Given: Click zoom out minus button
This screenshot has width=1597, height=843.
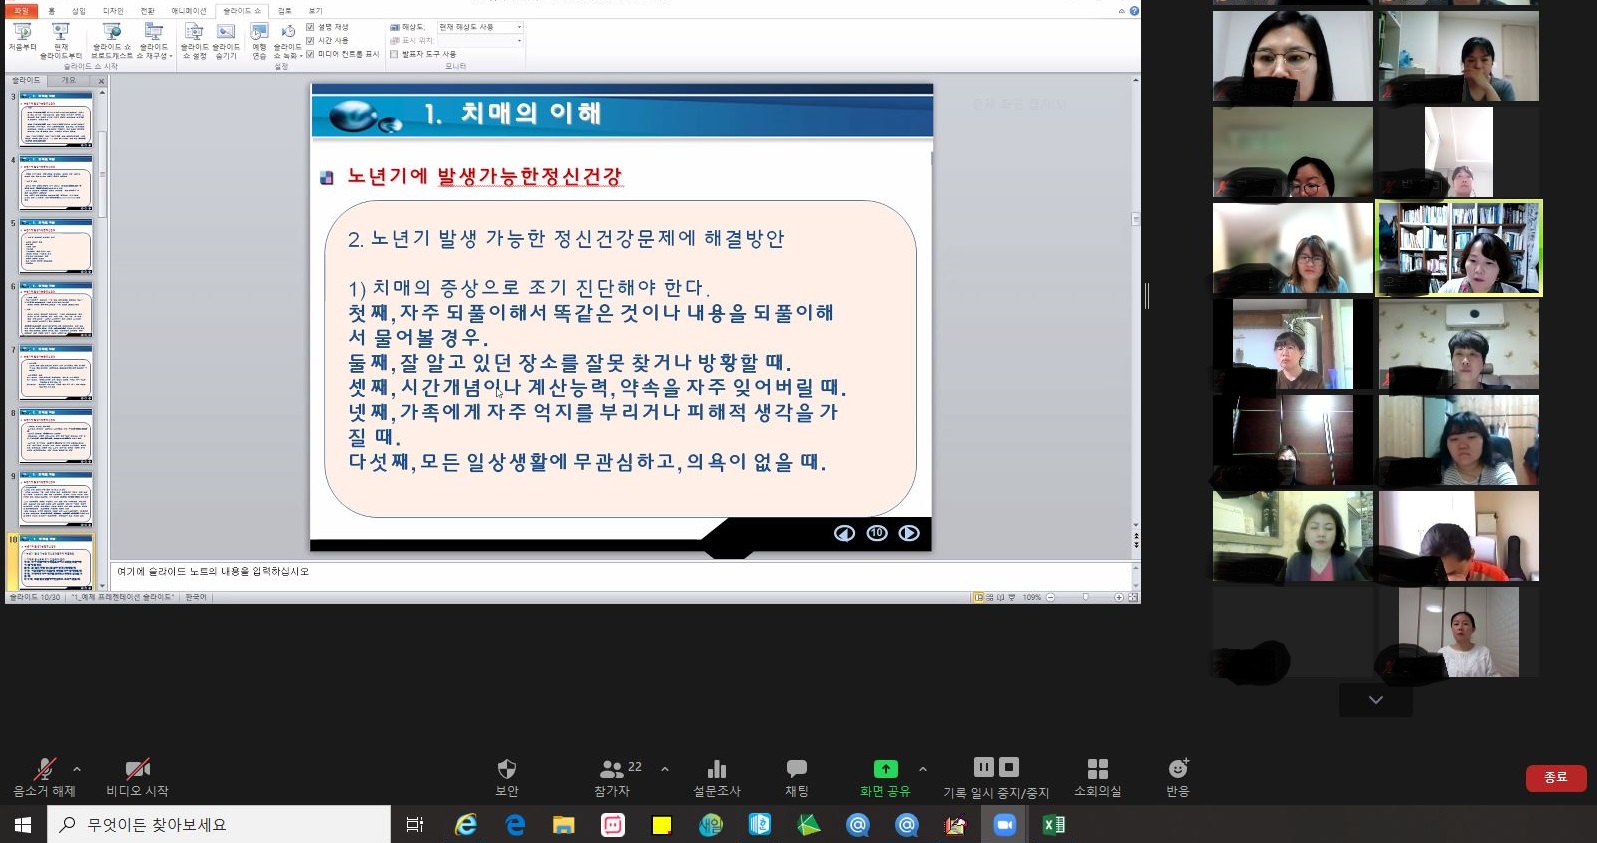Looking at the screenshot, I should [x=1051, y=597].
